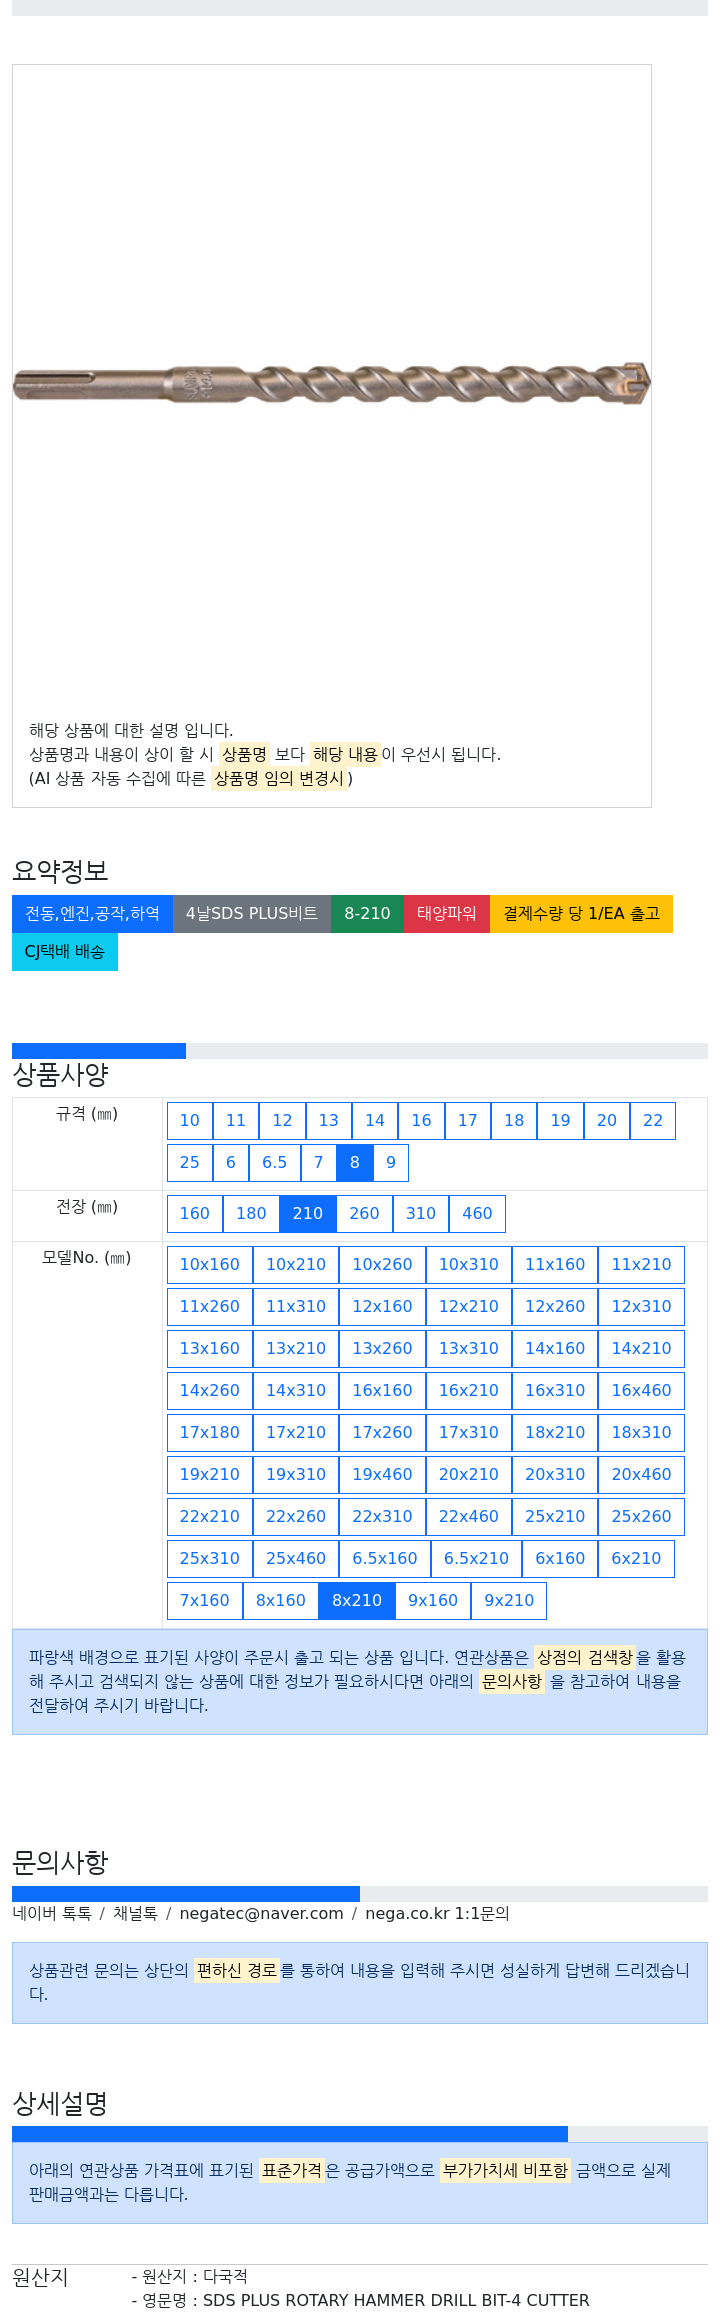The width and height of the screenshot is (720, 2313).
Task: Select the highlighted 8x210 model
Action: point(357,1600)
